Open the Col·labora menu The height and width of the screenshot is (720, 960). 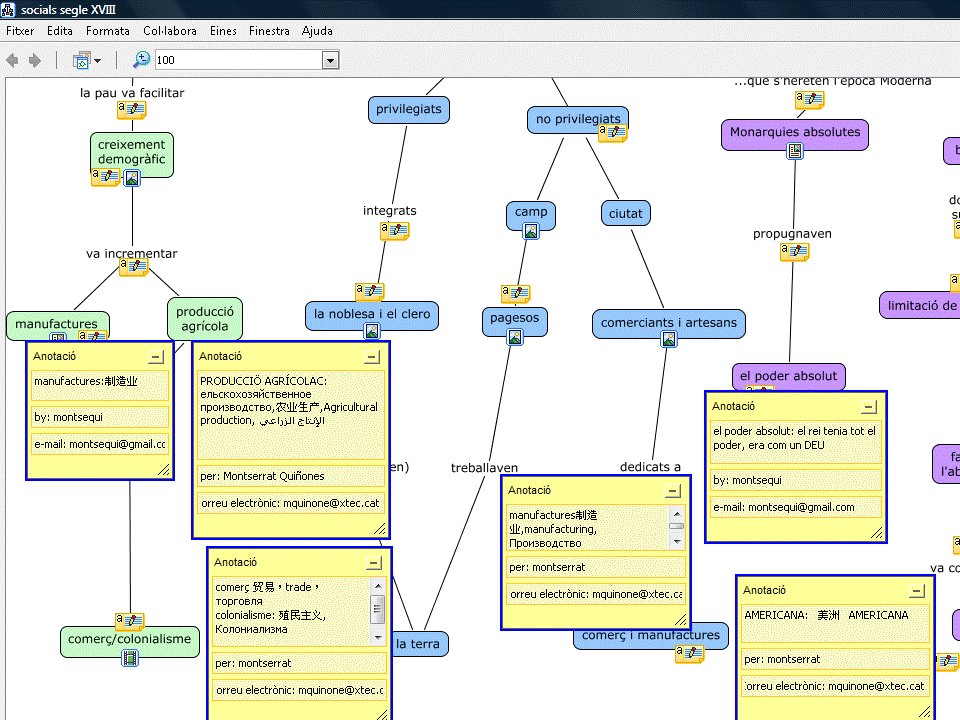169,31
